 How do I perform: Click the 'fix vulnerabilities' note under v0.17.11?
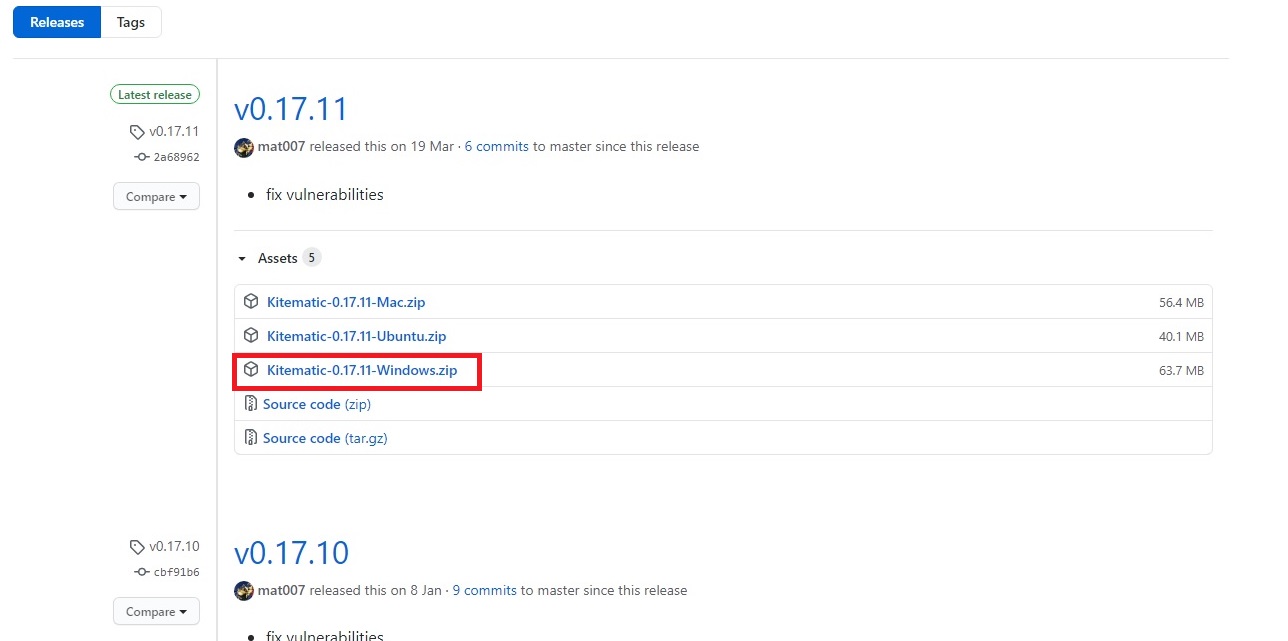click(x=325, y=194)
